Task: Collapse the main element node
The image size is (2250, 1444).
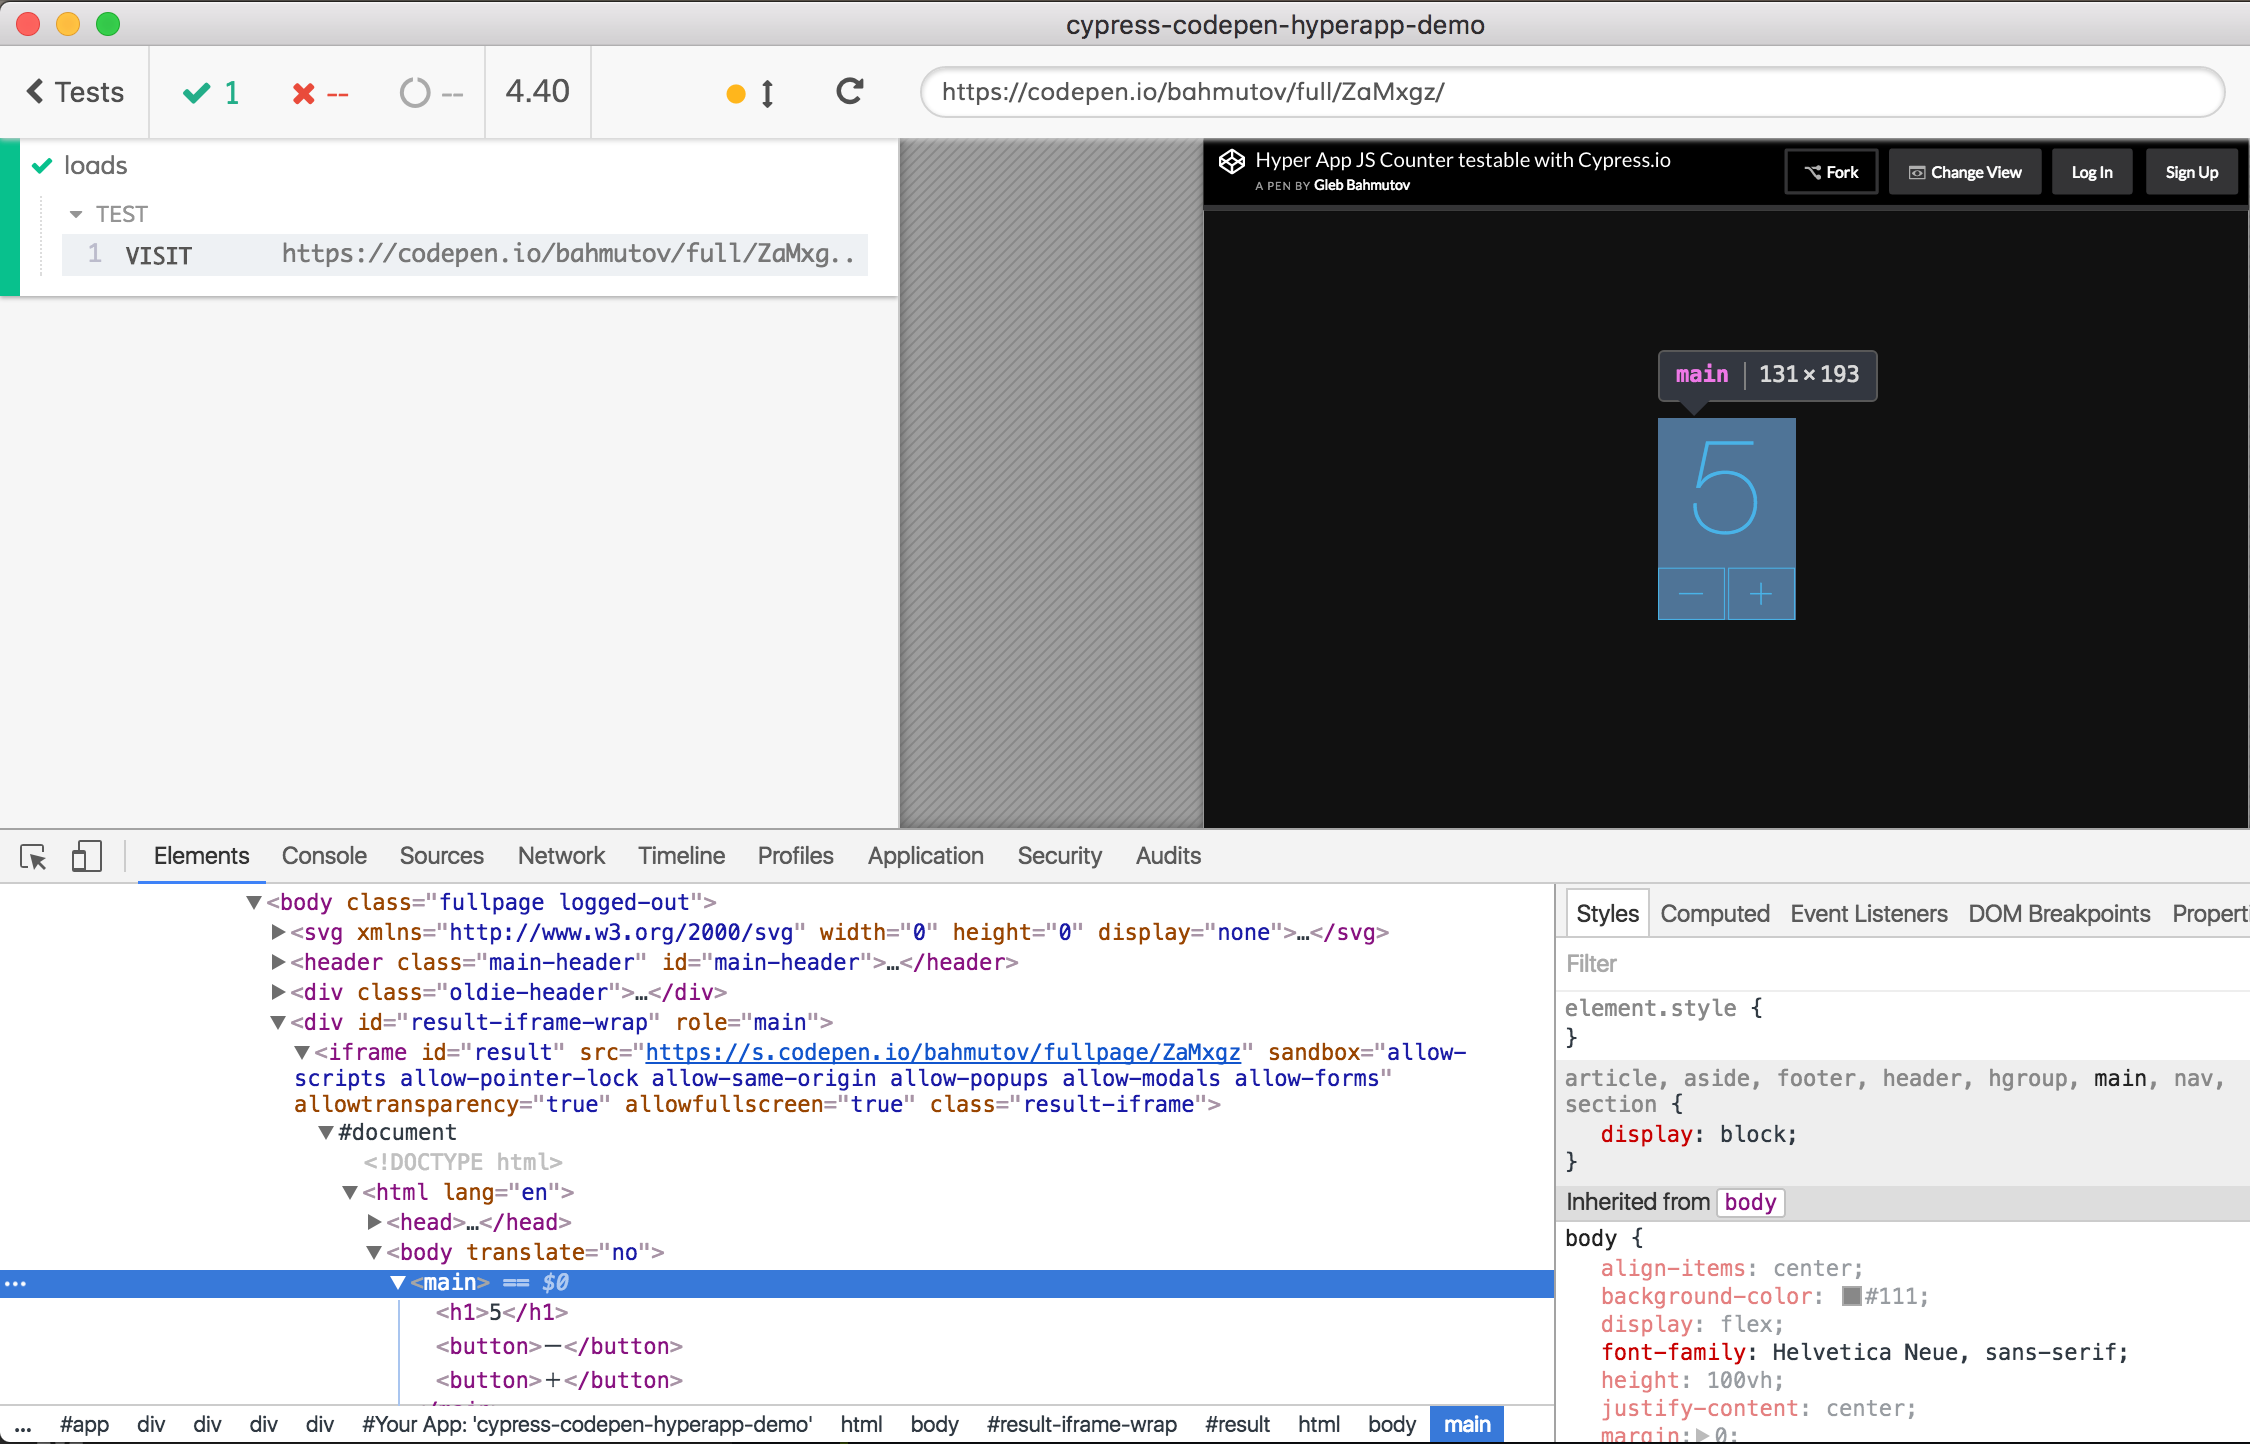Action: 398,1282
